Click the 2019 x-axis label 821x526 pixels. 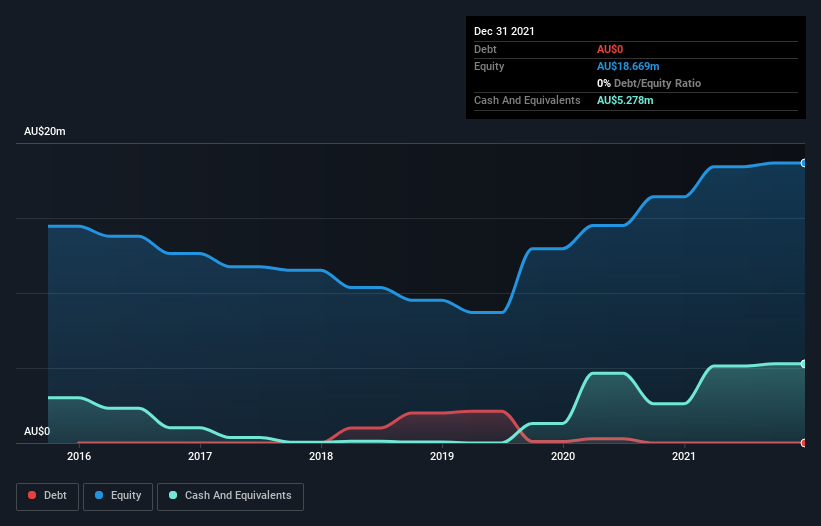click(x=442, y=456)
